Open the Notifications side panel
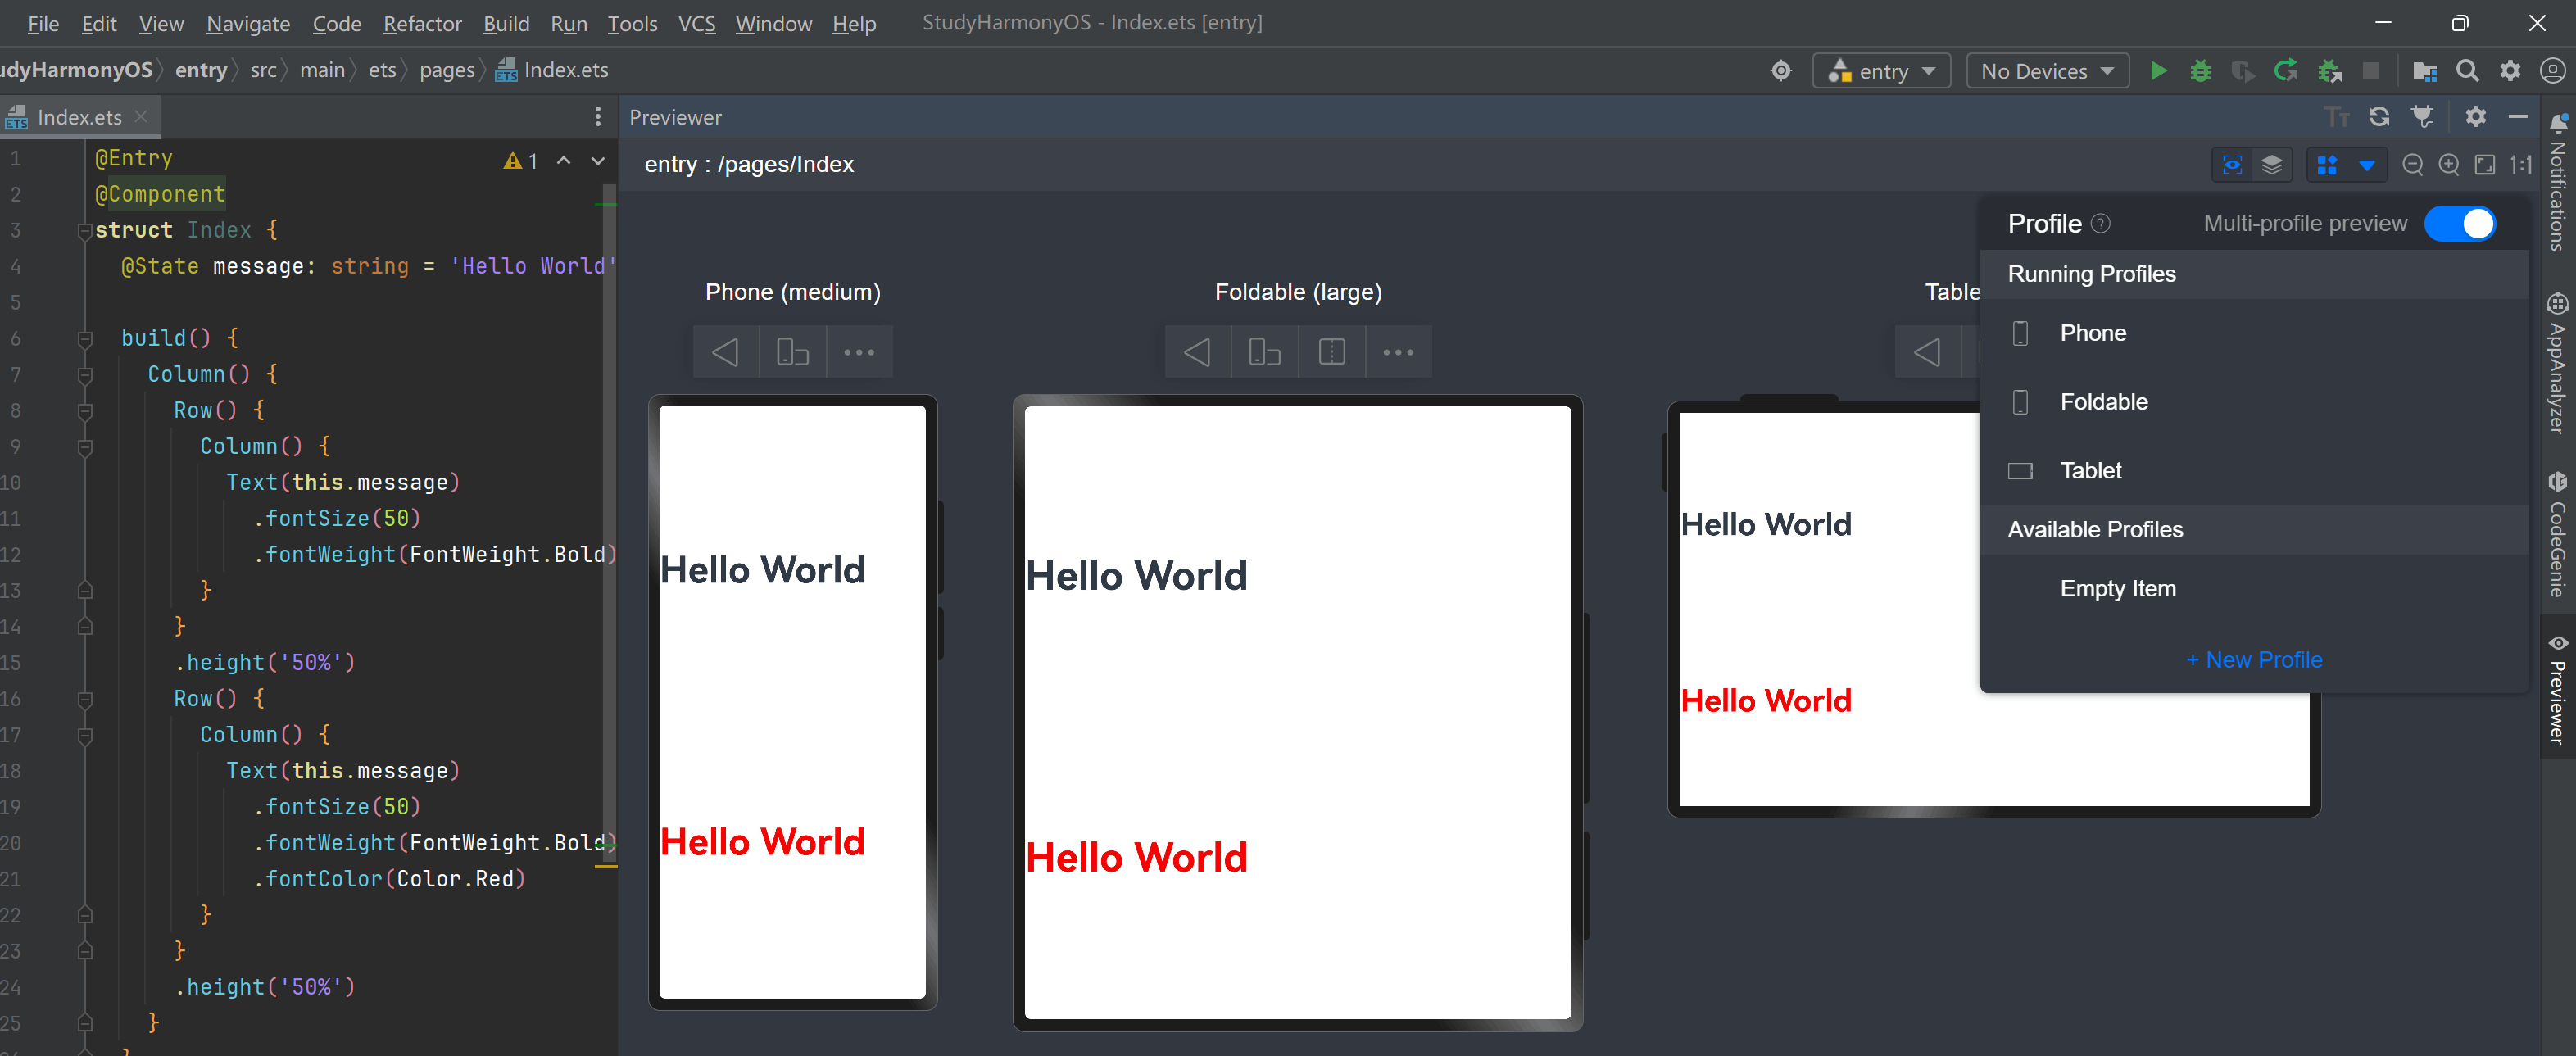The image size is (2576, 1056). pyautogui.click(x=2558, y=182)
